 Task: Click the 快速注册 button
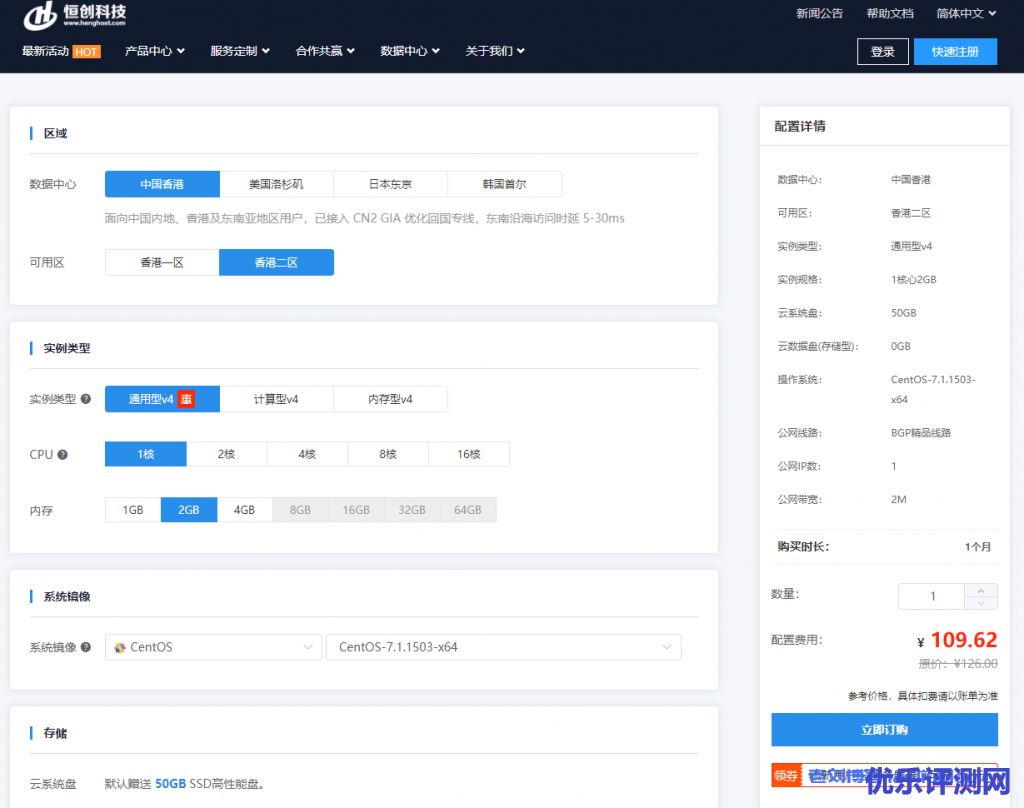pyautogui.click(x=954, y=52)
